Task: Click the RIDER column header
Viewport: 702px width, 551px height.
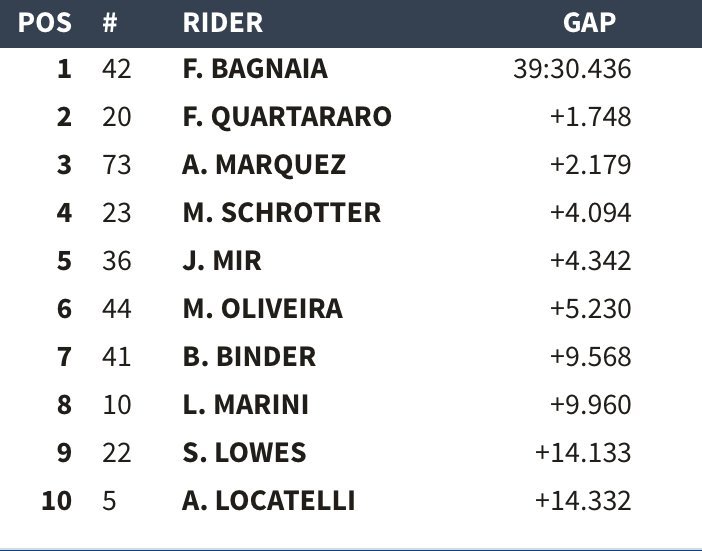Action: [223, 22]
